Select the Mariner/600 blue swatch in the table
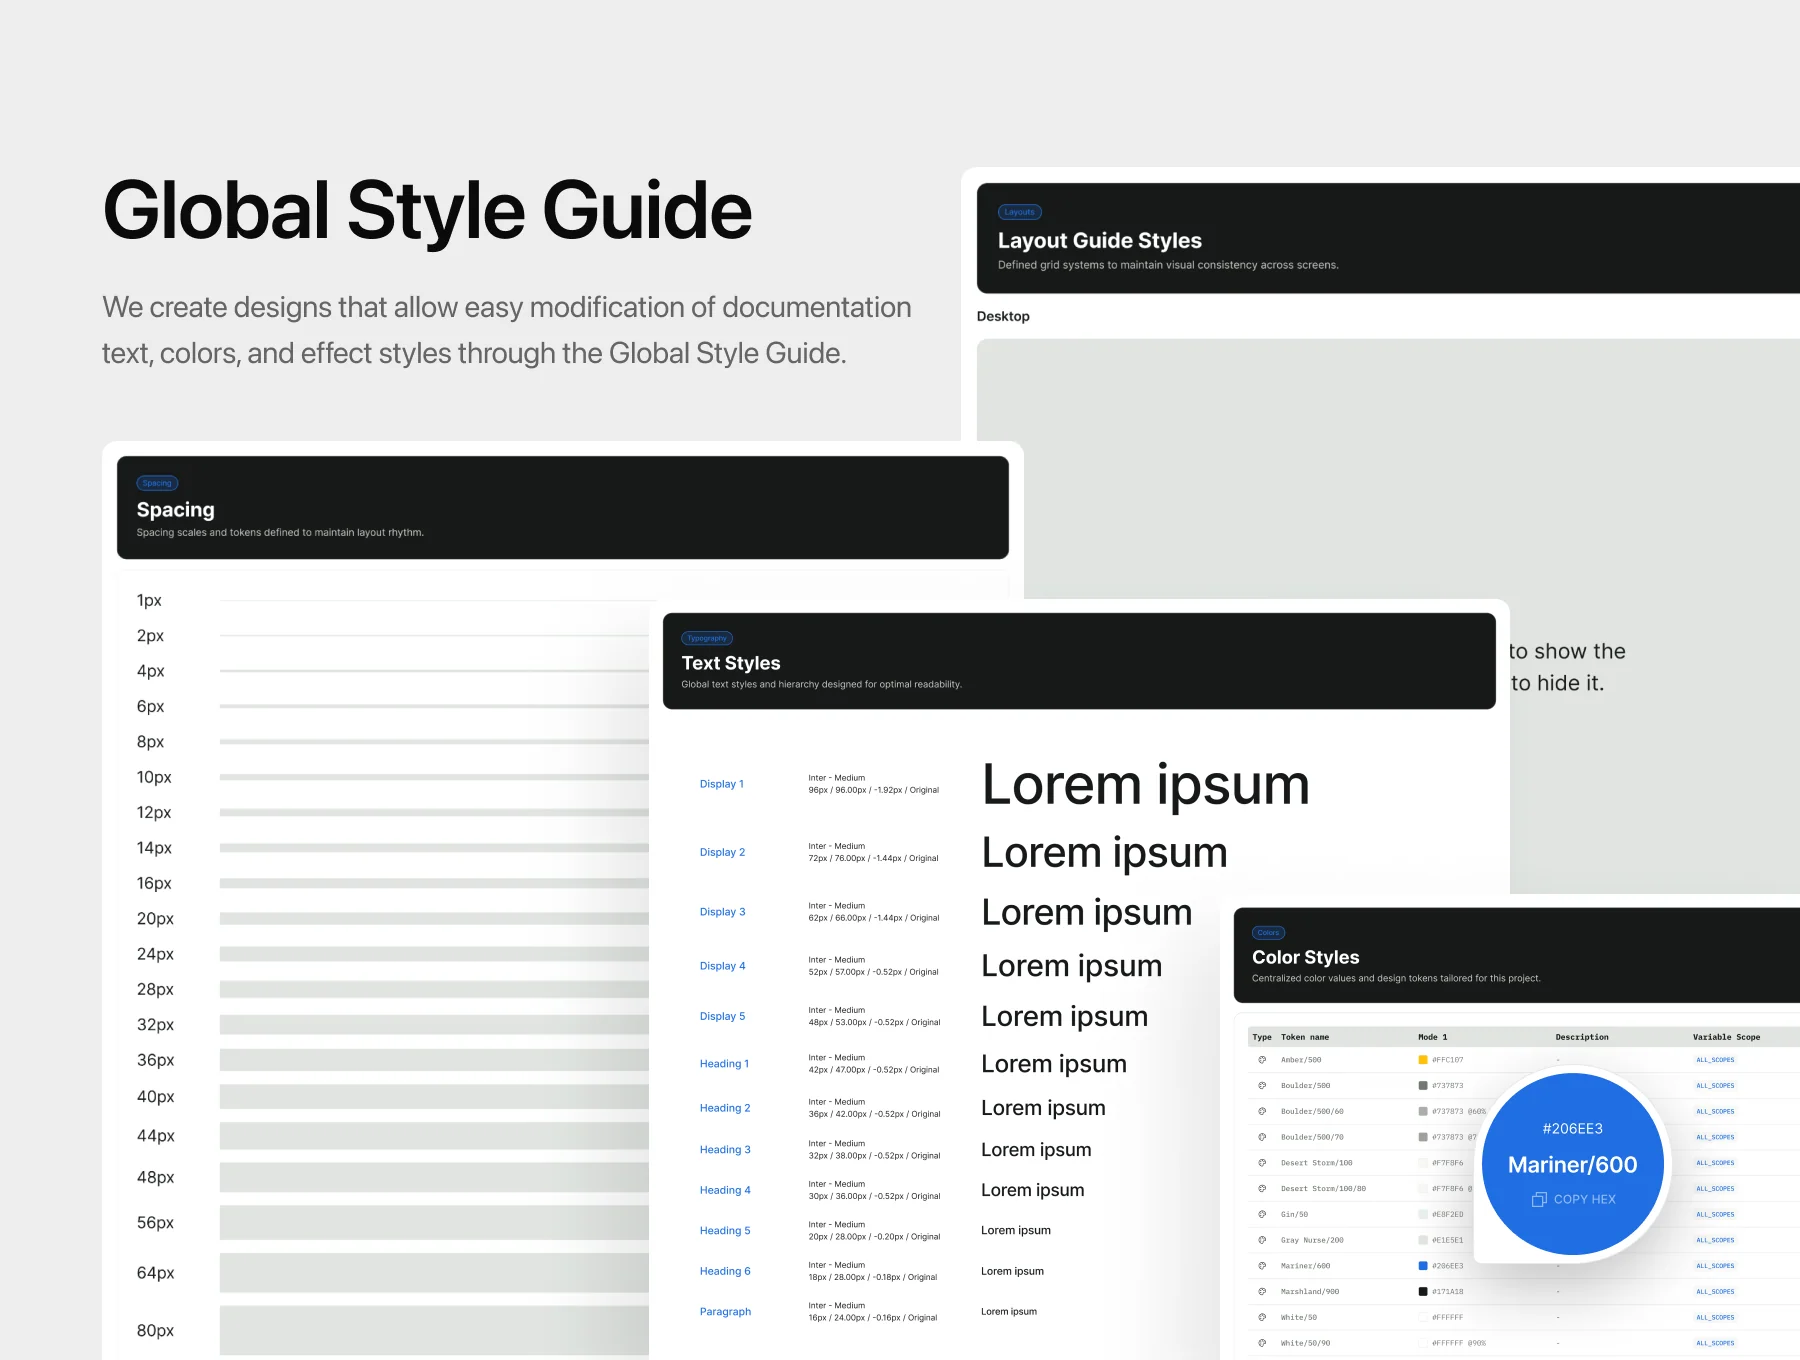Screen dimensions: 1800x1360 point(1423,1266)
